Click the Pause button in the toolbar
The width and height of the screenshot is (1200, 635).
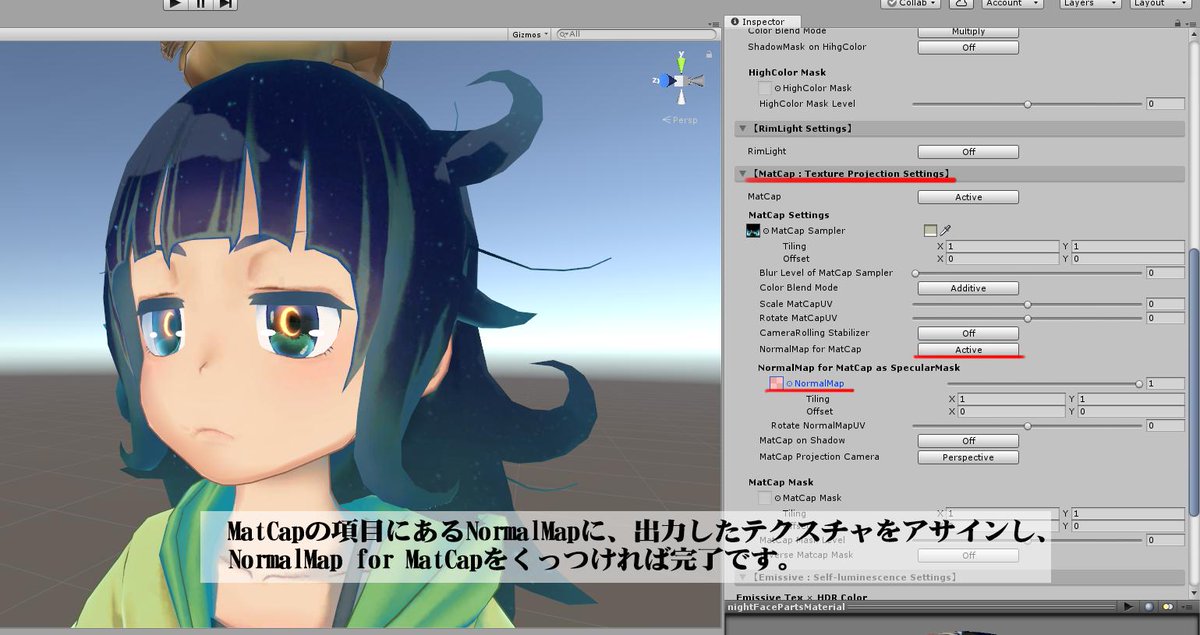(x=201, y=4)
